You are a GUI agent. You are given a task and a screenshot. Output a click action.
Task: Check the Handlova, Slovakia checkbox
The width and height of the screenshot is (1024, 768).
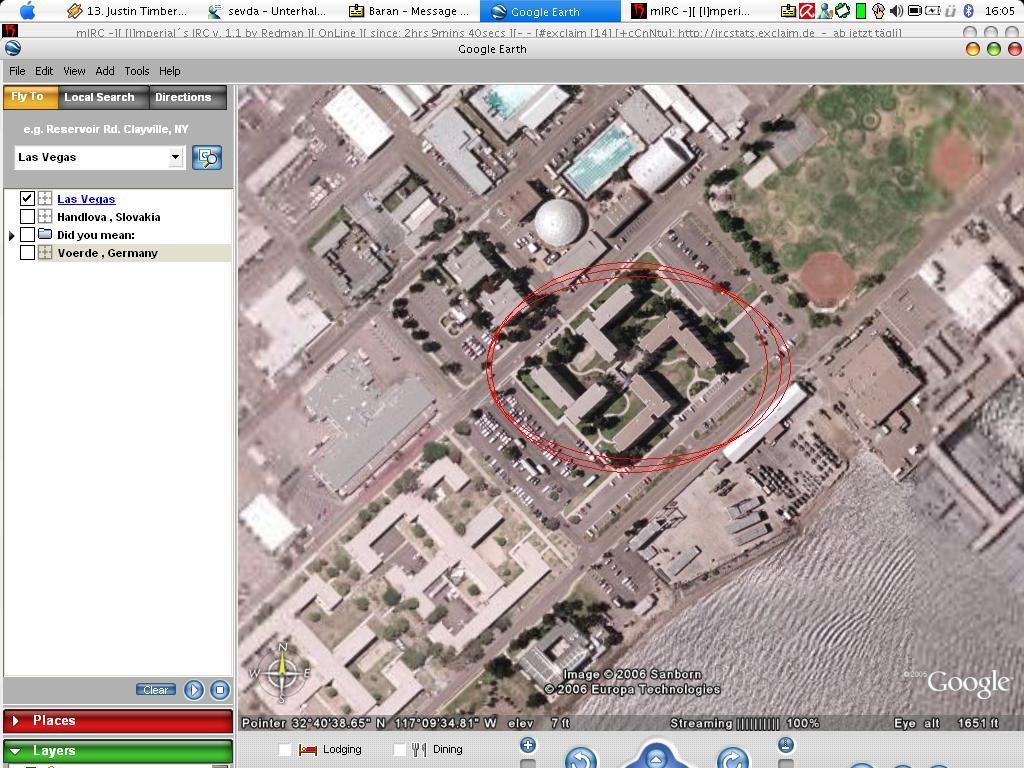[x=27, y=216]
